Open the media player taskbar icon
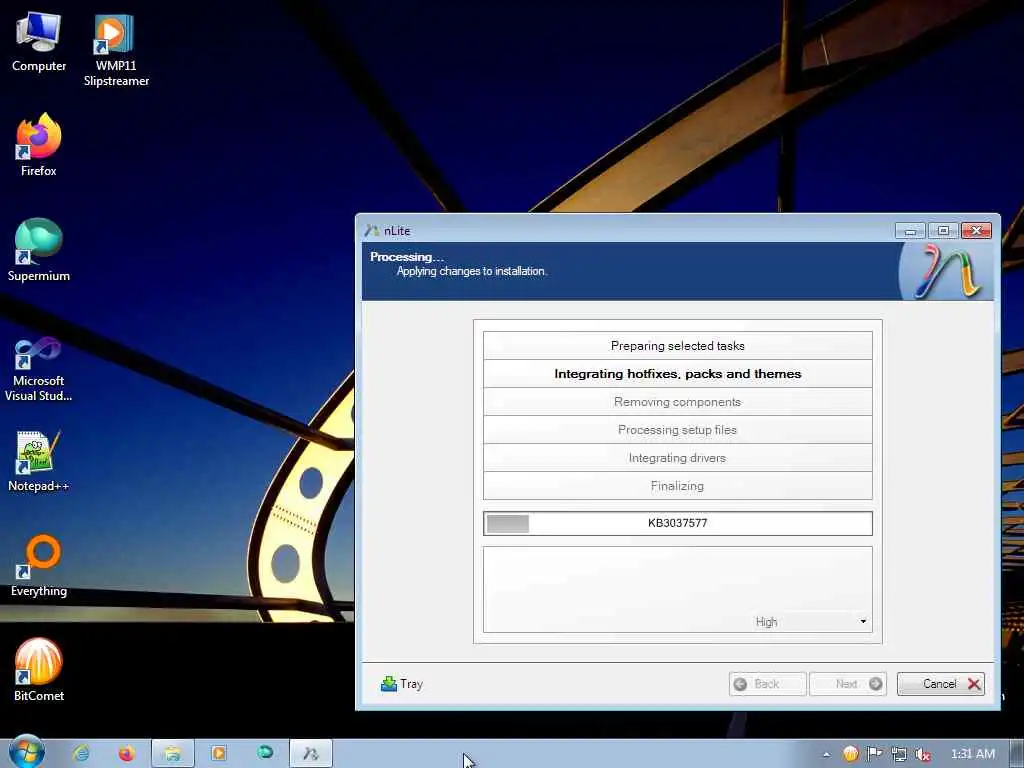The height and width of the screenshot is (768, 1024). tap(219, 754)
